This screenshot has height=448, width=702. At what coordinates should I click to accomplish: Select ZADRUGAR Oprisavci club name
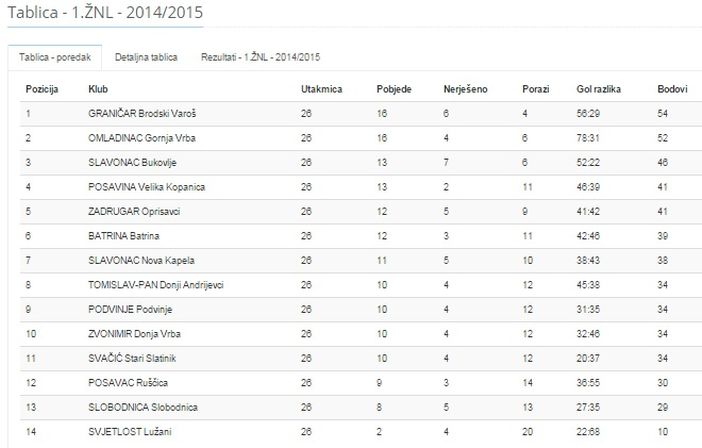[134, 211]
